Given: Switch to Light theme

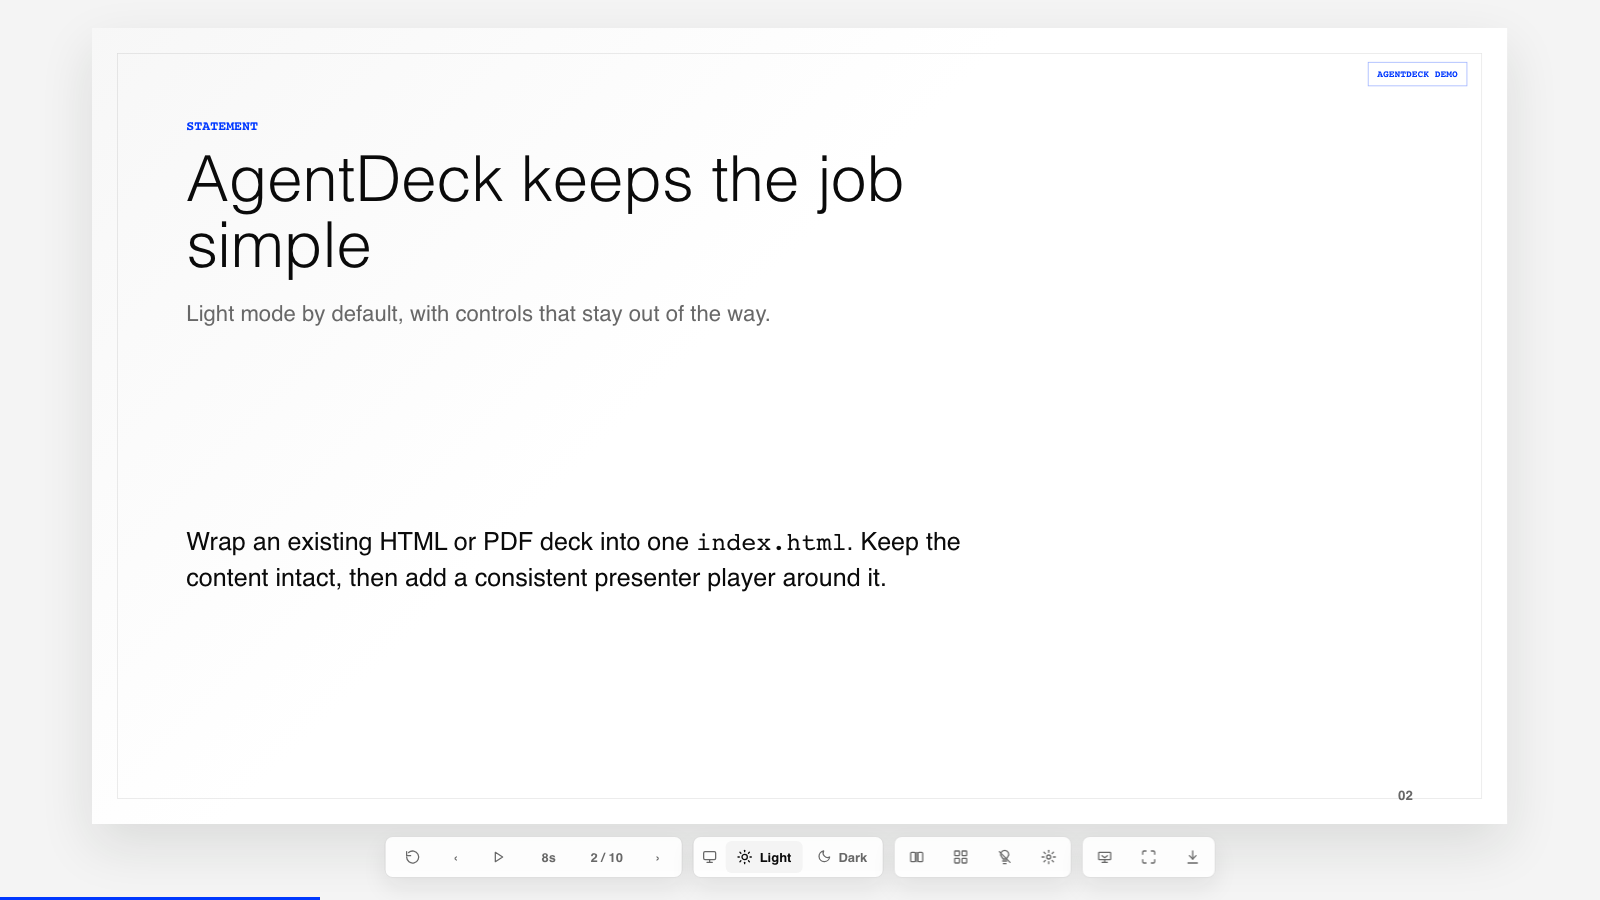Looking at the screenshot, I should (x=765, y=857).
